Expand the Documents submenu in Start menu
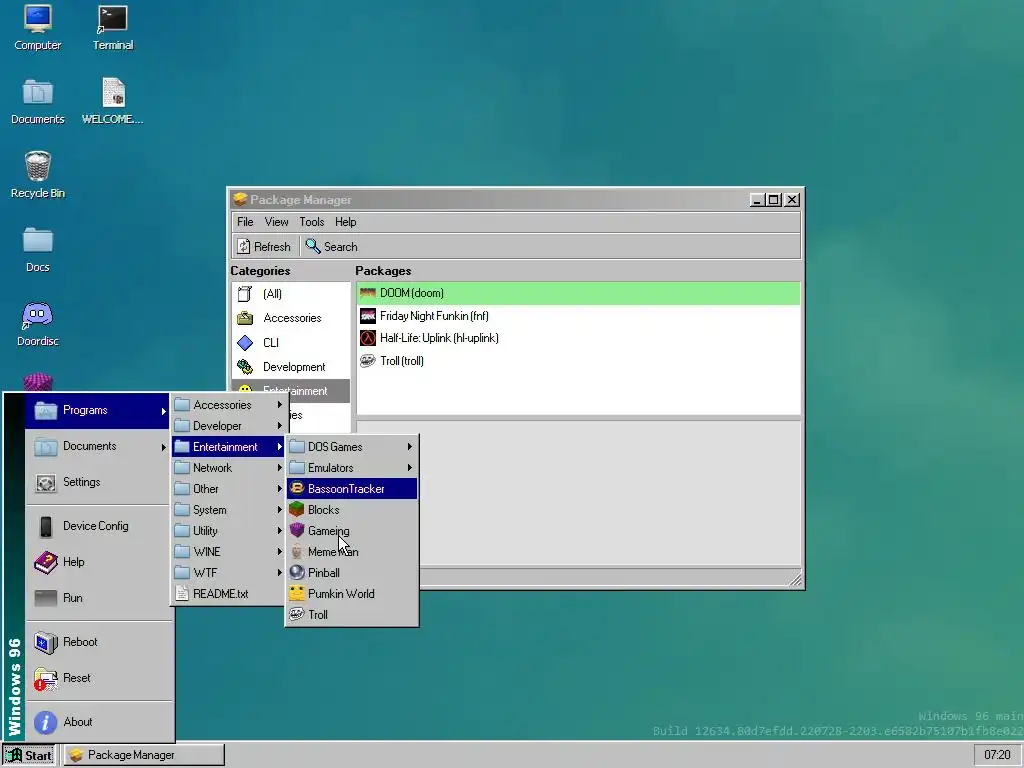This screenshot has width=1024, height=768. [x=97, y=446]
